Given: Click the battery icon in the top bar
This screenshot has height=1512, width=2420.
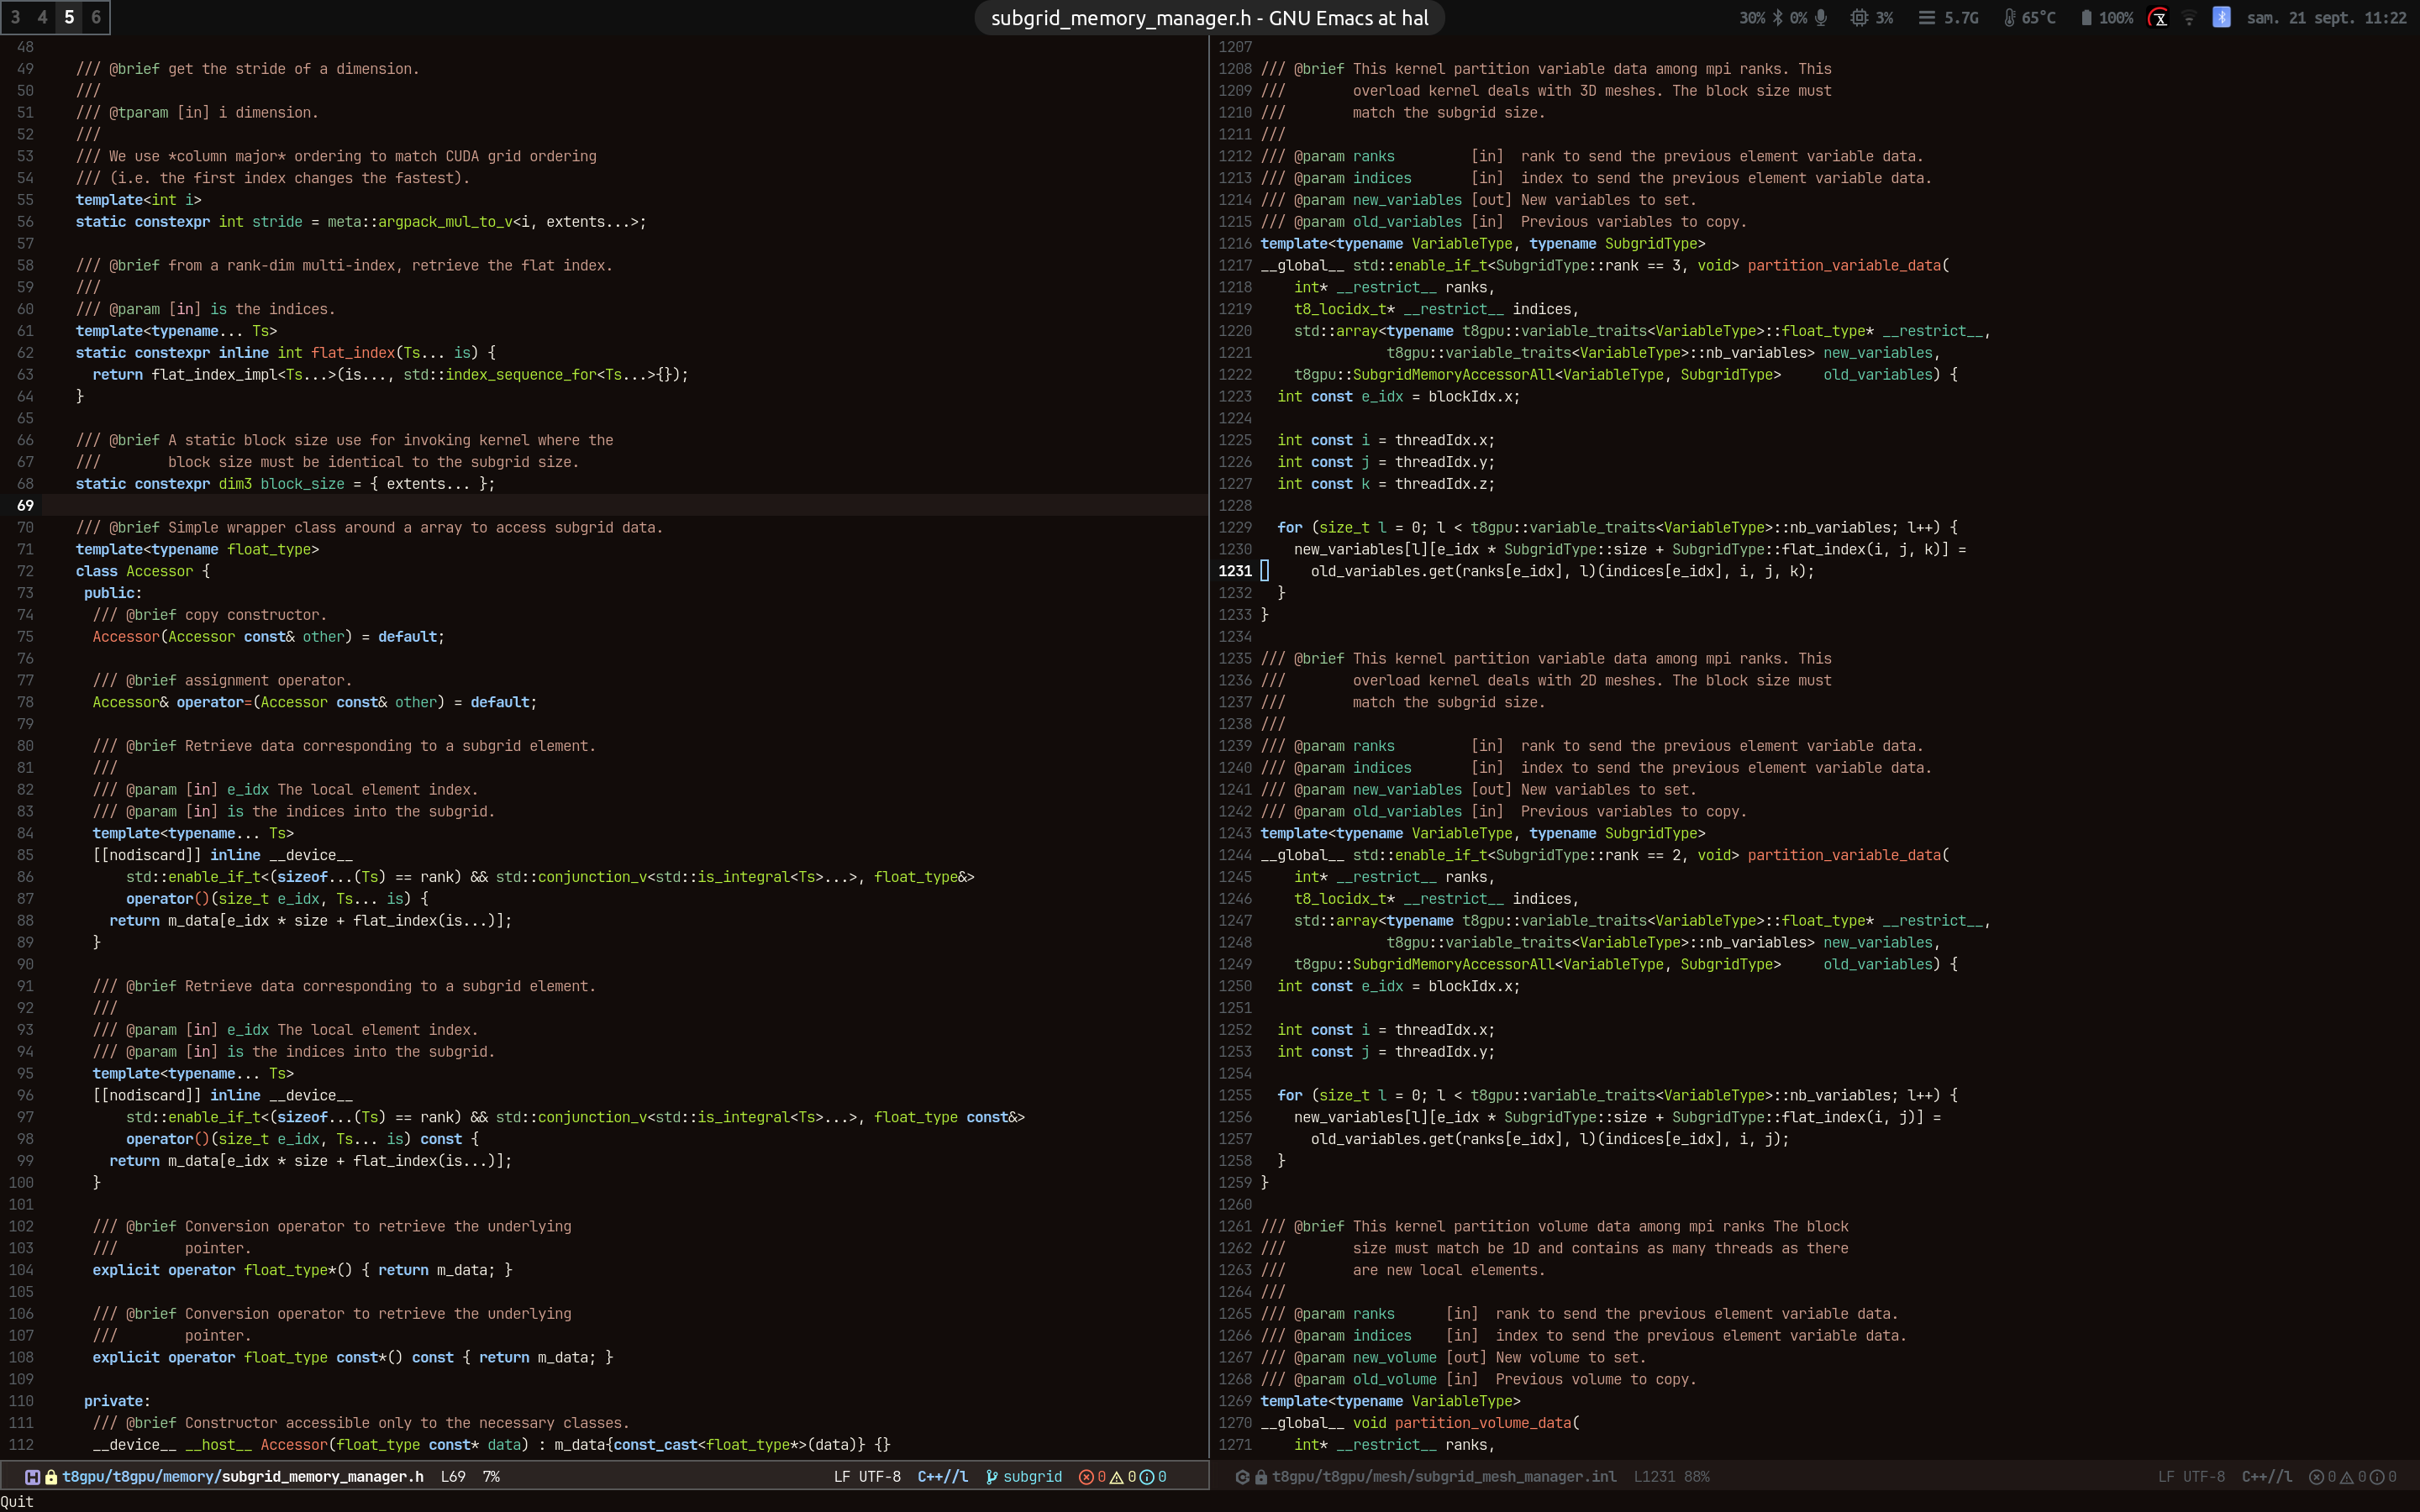Looking at the screenshot, I should click(2086, 18).
